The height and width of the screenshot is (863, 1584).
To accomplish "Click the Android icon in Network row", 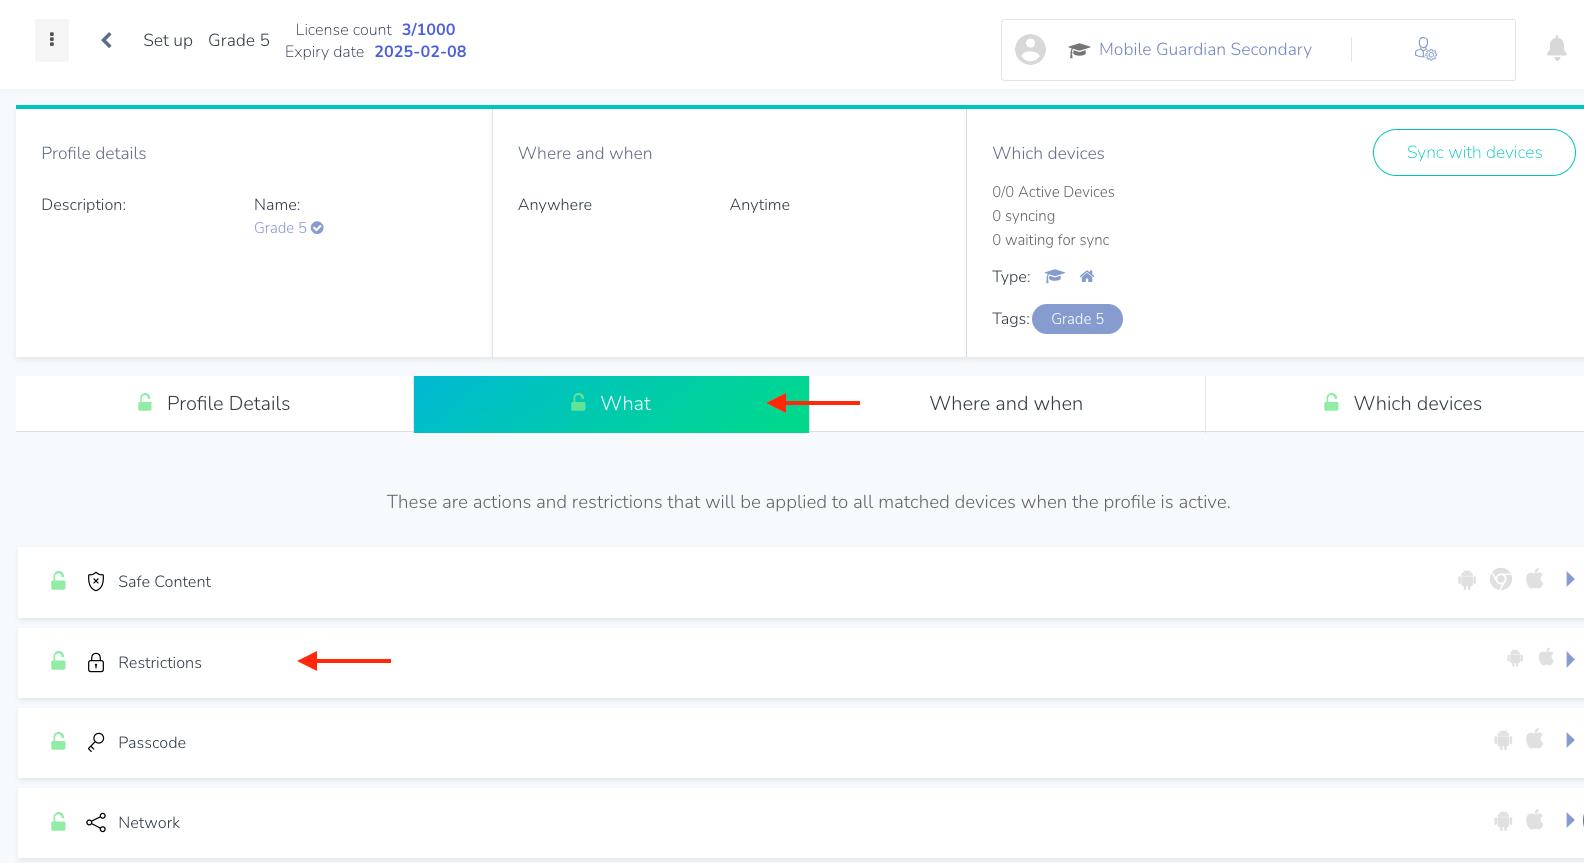I will [x=1503, y=821].
